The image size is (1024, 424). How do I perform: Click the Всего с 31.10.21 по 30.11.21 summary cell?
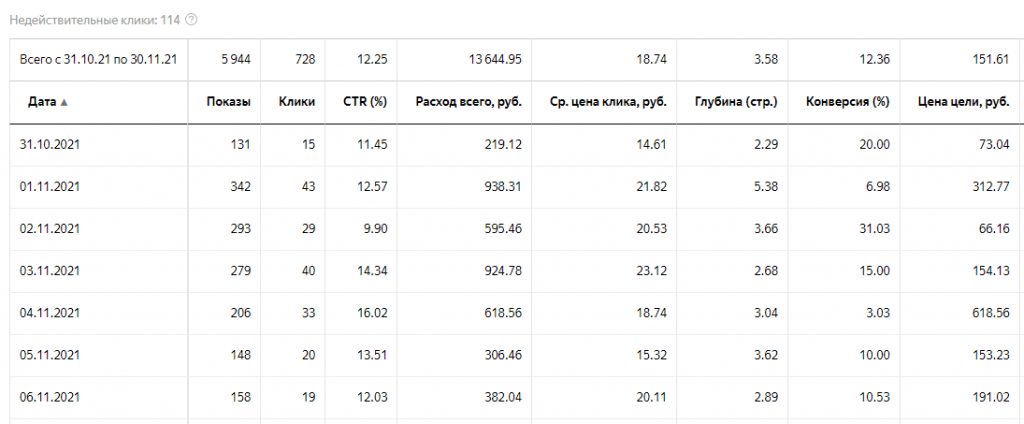(x=99, y=60)
